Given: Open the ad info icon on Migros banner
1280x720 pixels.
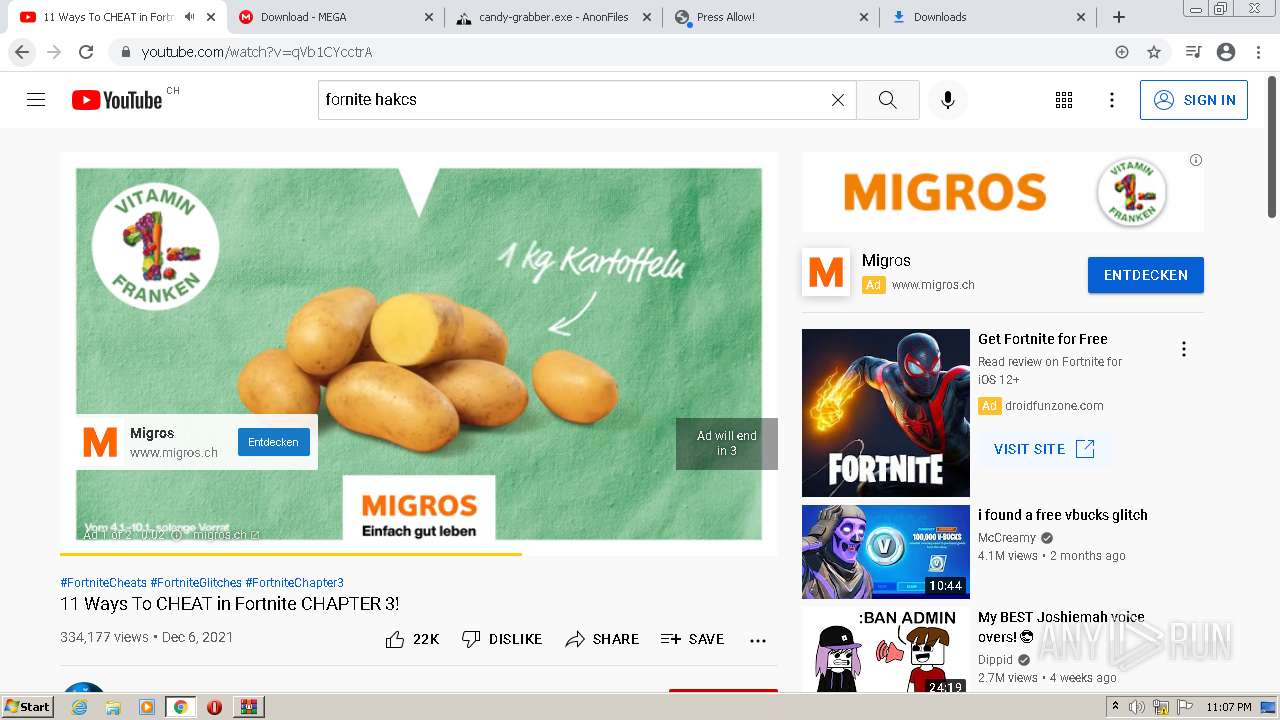Looking at the screenshot, I should (x=1196, y=160).
